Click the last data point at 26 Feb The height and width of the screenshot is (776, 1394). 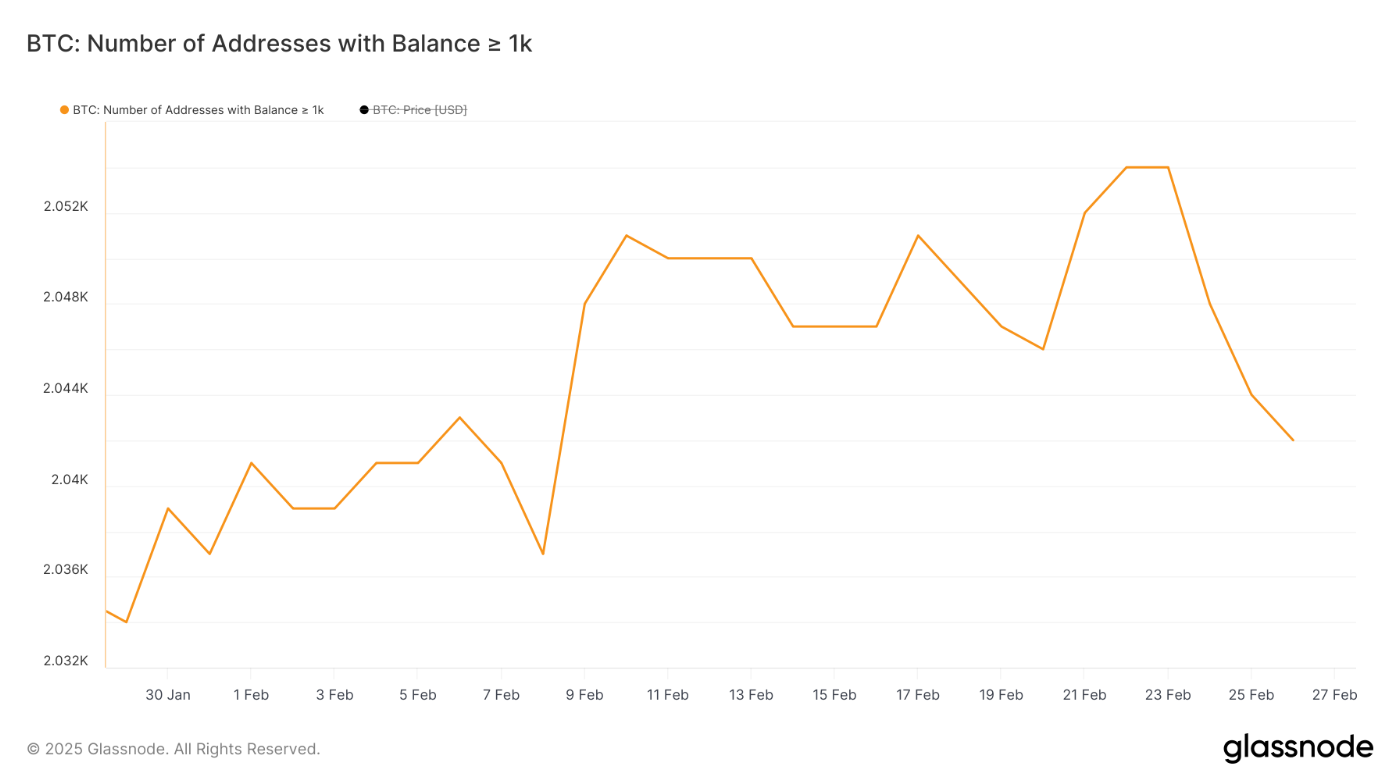(x=1293, y=440)
